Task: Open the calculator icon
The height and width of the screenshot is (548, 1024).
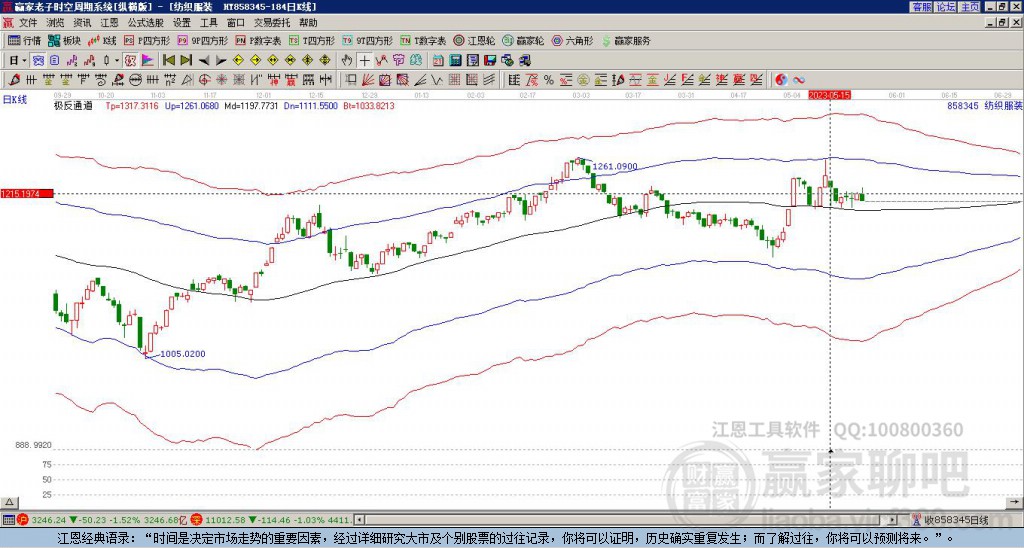Action: [x=456, y=61]
